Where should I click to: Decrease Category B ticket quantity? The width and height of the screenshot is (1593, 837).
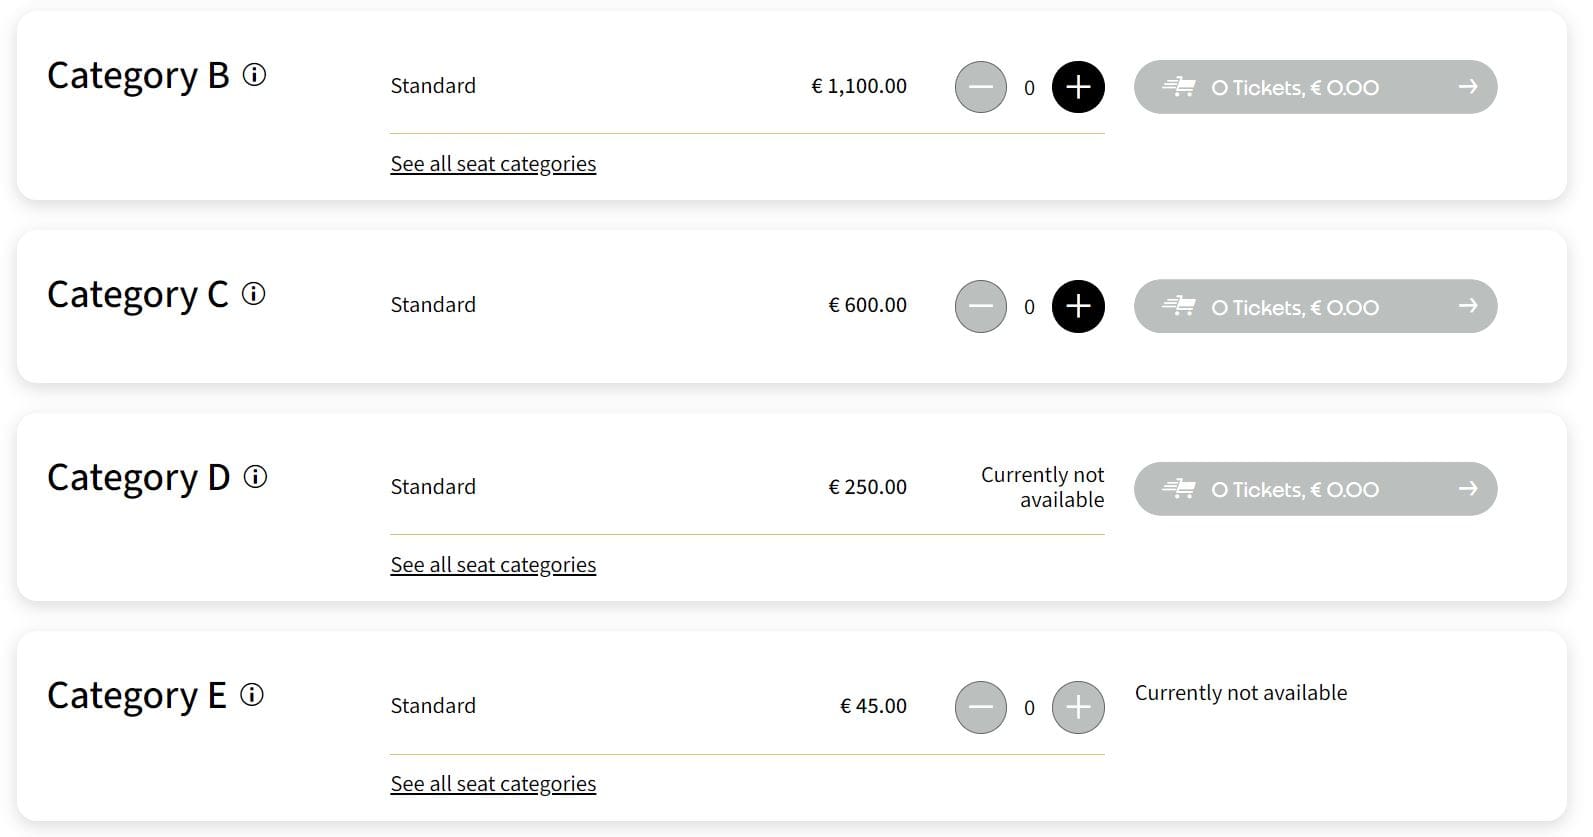coord(980,87)
